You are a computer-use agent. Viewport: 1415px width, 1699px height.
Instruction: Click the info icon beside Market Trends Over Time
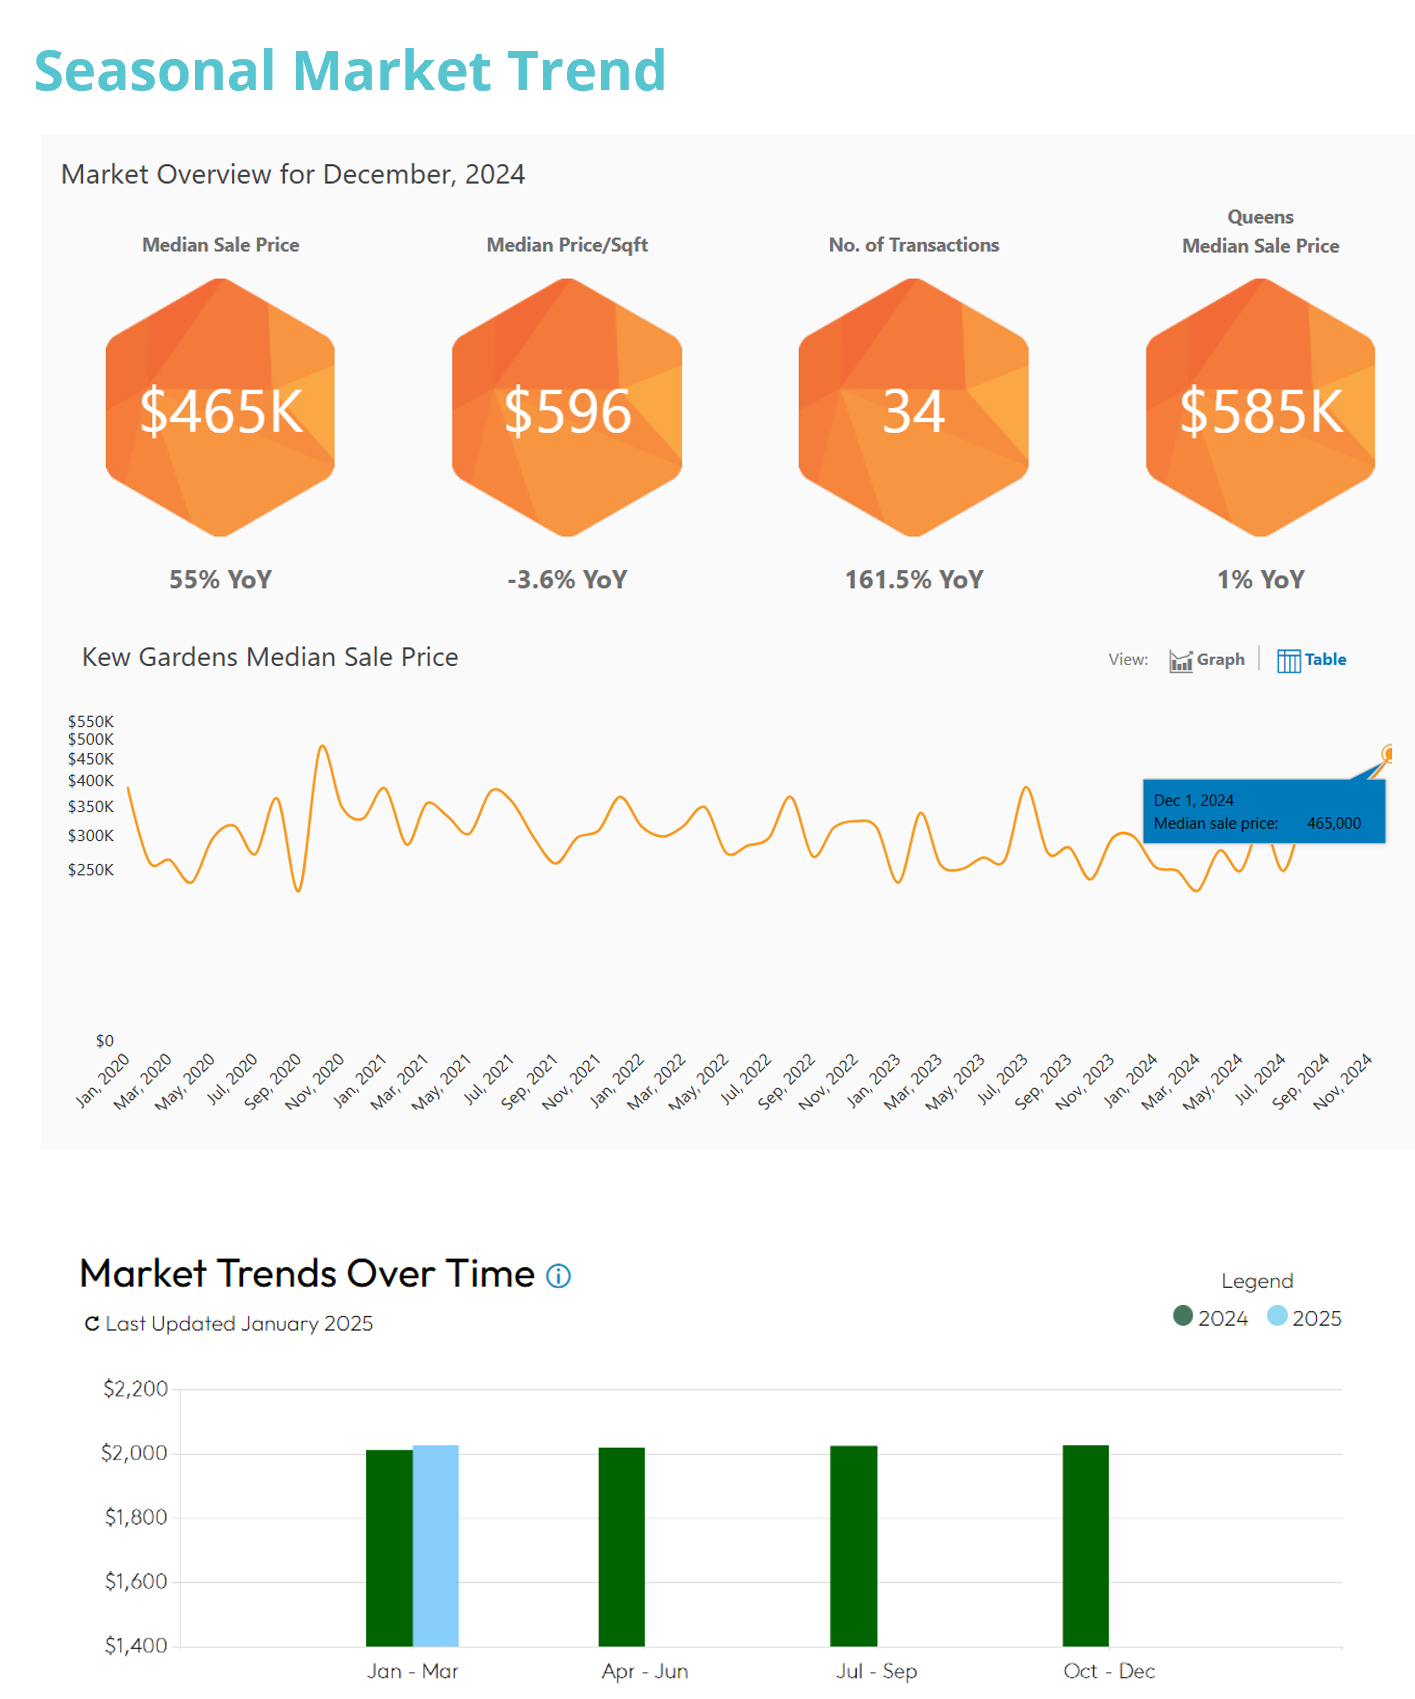558,1276
